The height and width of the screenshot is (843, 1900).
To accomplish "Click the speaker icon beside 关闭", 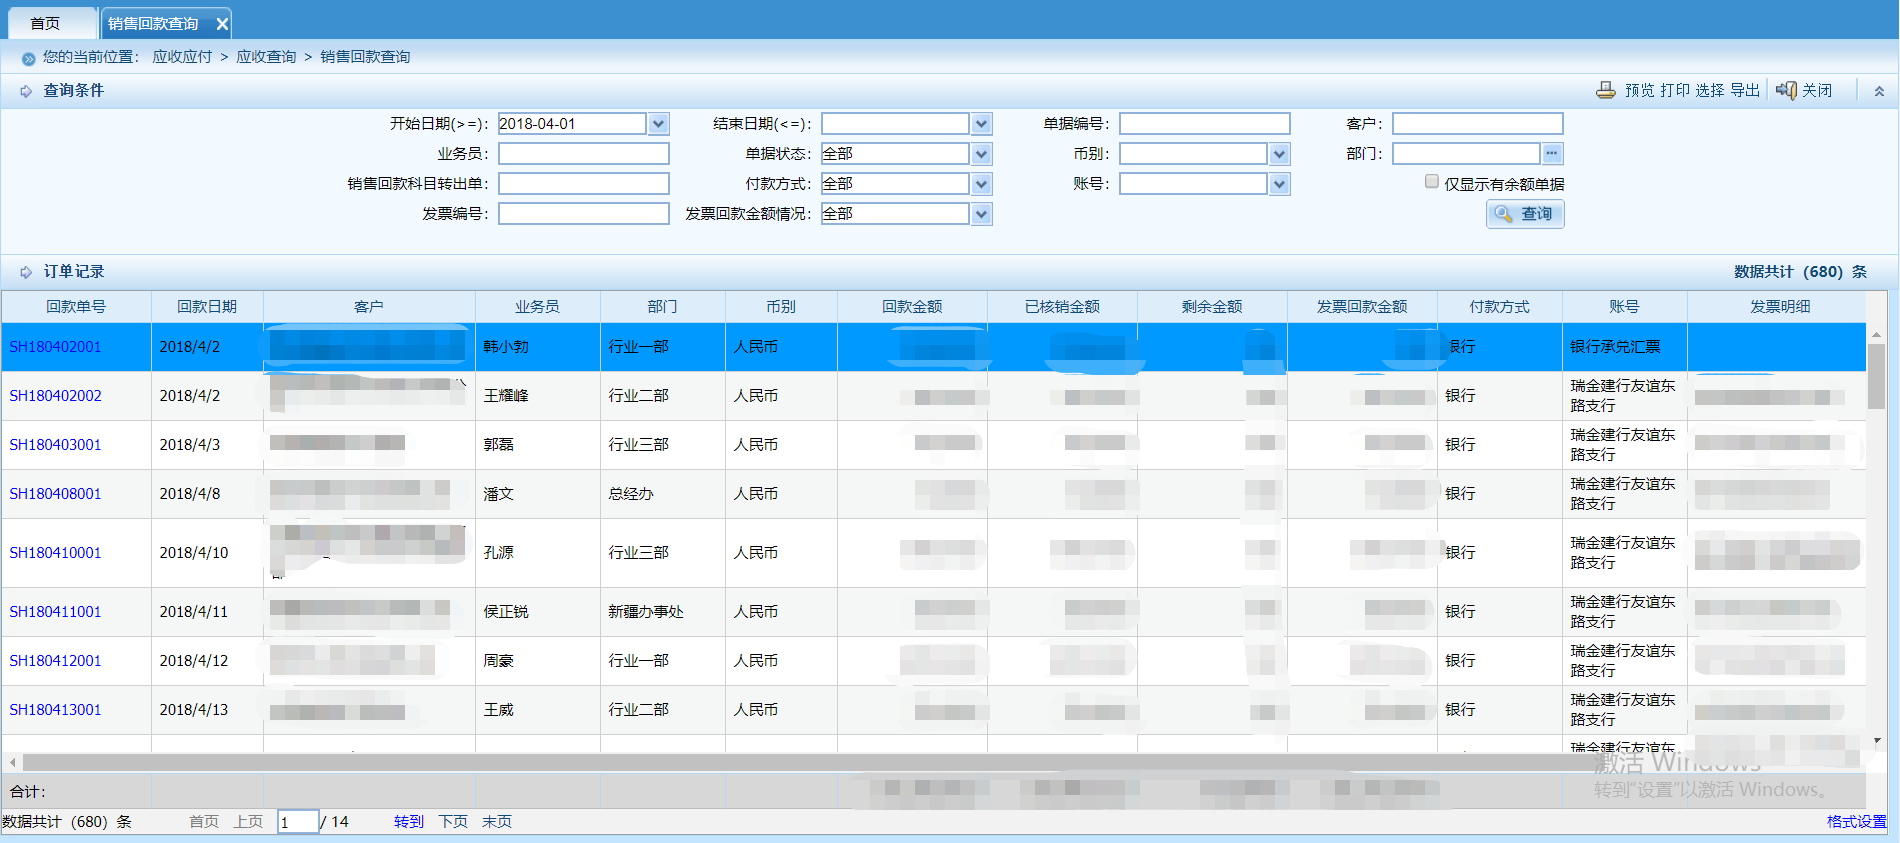I will (x=1786, y=90).
